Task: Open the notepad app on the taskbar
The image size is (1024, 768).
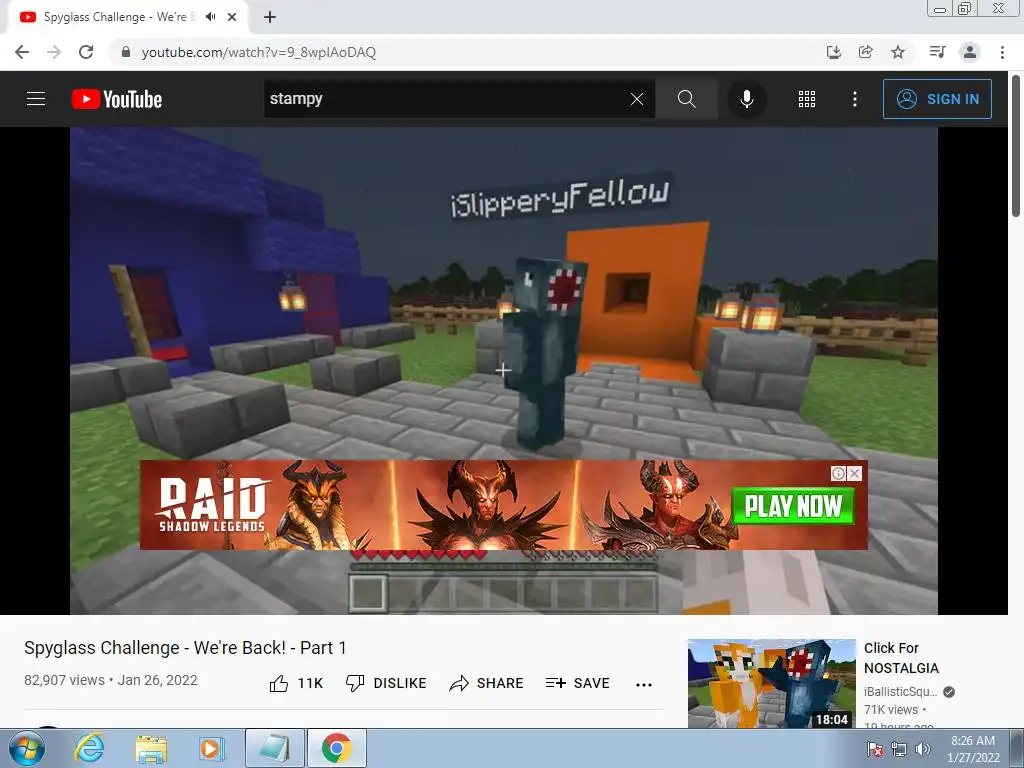Action: click(x=275, y=748)
